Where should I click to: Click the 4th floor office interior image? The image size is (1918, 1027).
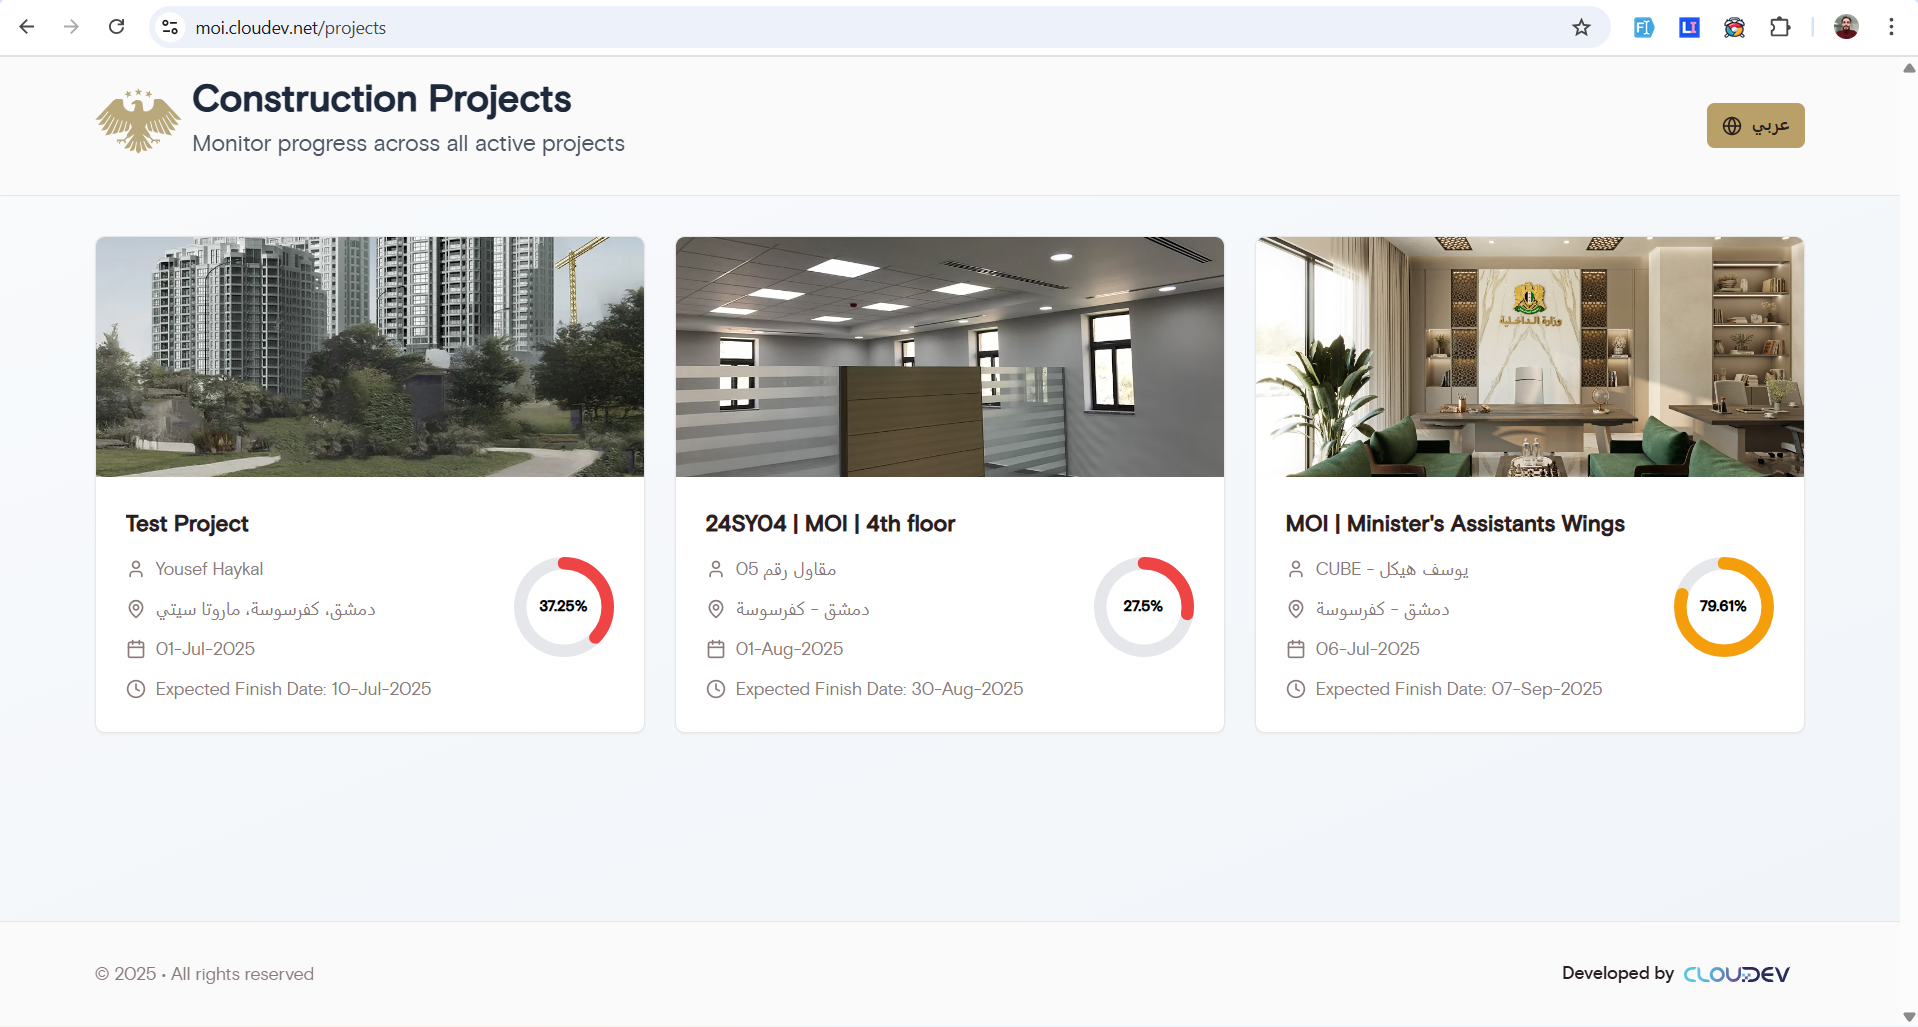(x=949, y=357)
